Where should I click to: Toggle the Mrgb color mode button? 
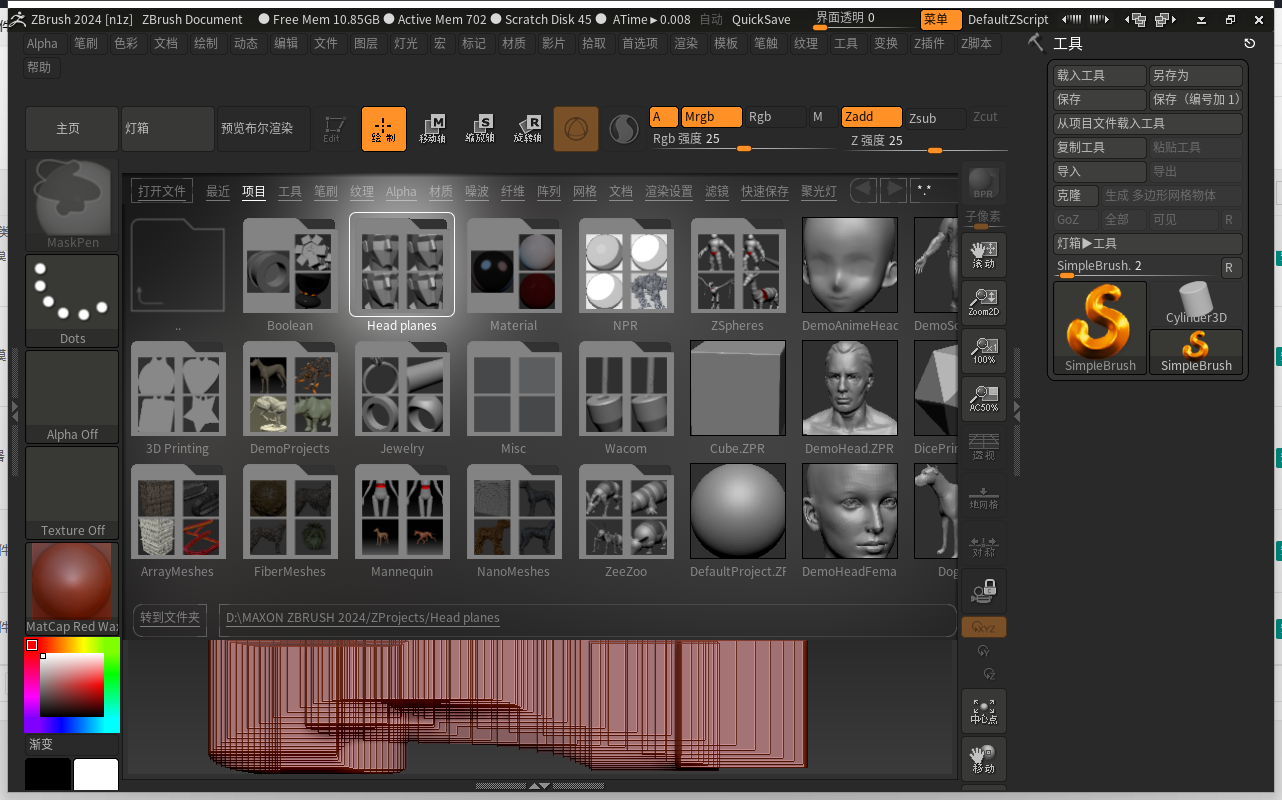click(x=711, y=117)
